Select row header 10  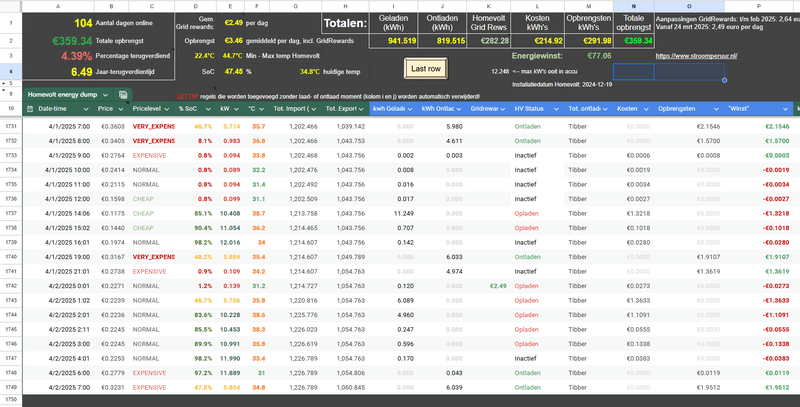pyautogui.click(x=11, y=109)
